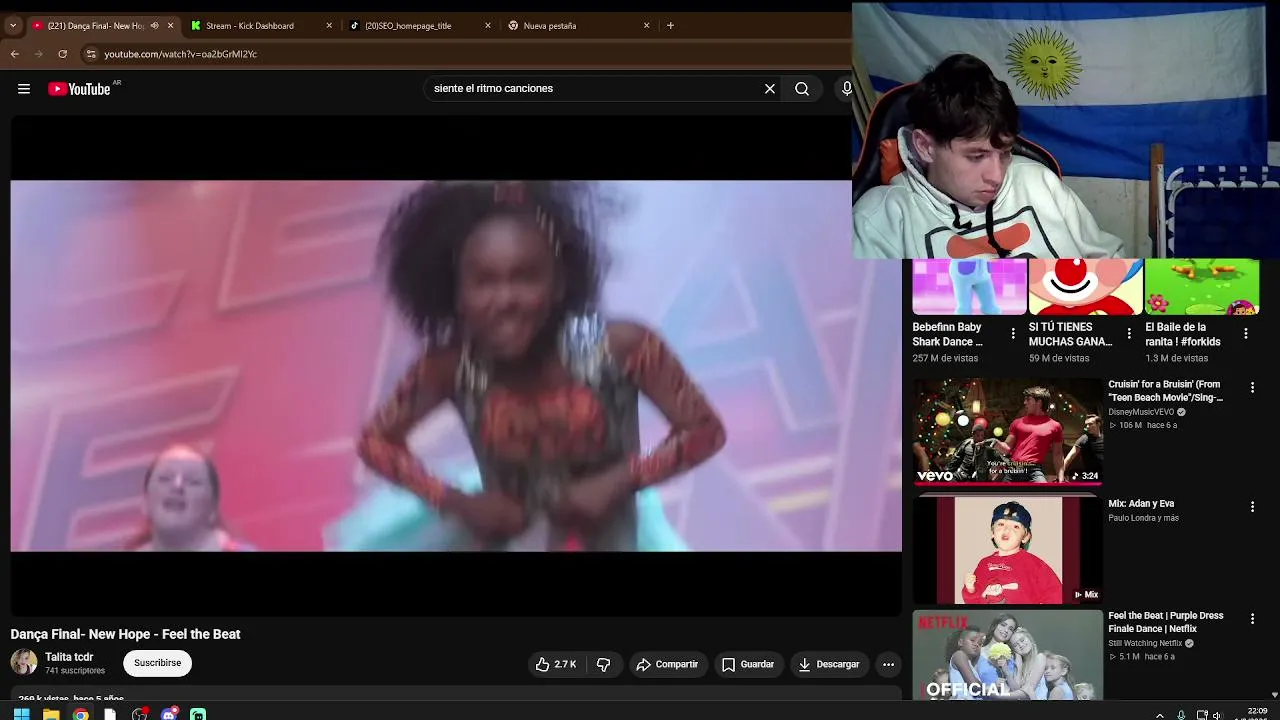1280x720 pixels.
Task: Dislike the video
Action: click(603, 664)
